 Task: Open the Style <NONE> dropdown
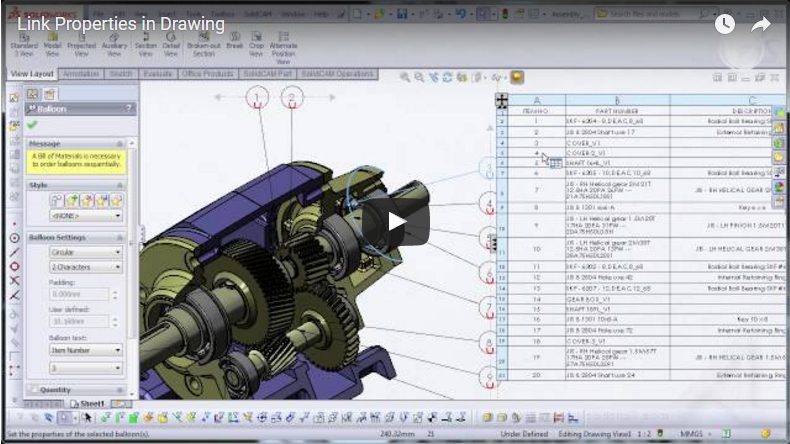click(x=86, y=216)
